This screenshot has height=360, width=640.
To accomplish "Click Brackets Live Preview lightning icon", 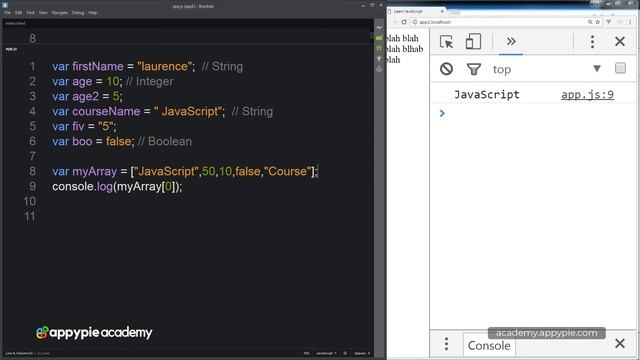I will [x=379, y=28].
